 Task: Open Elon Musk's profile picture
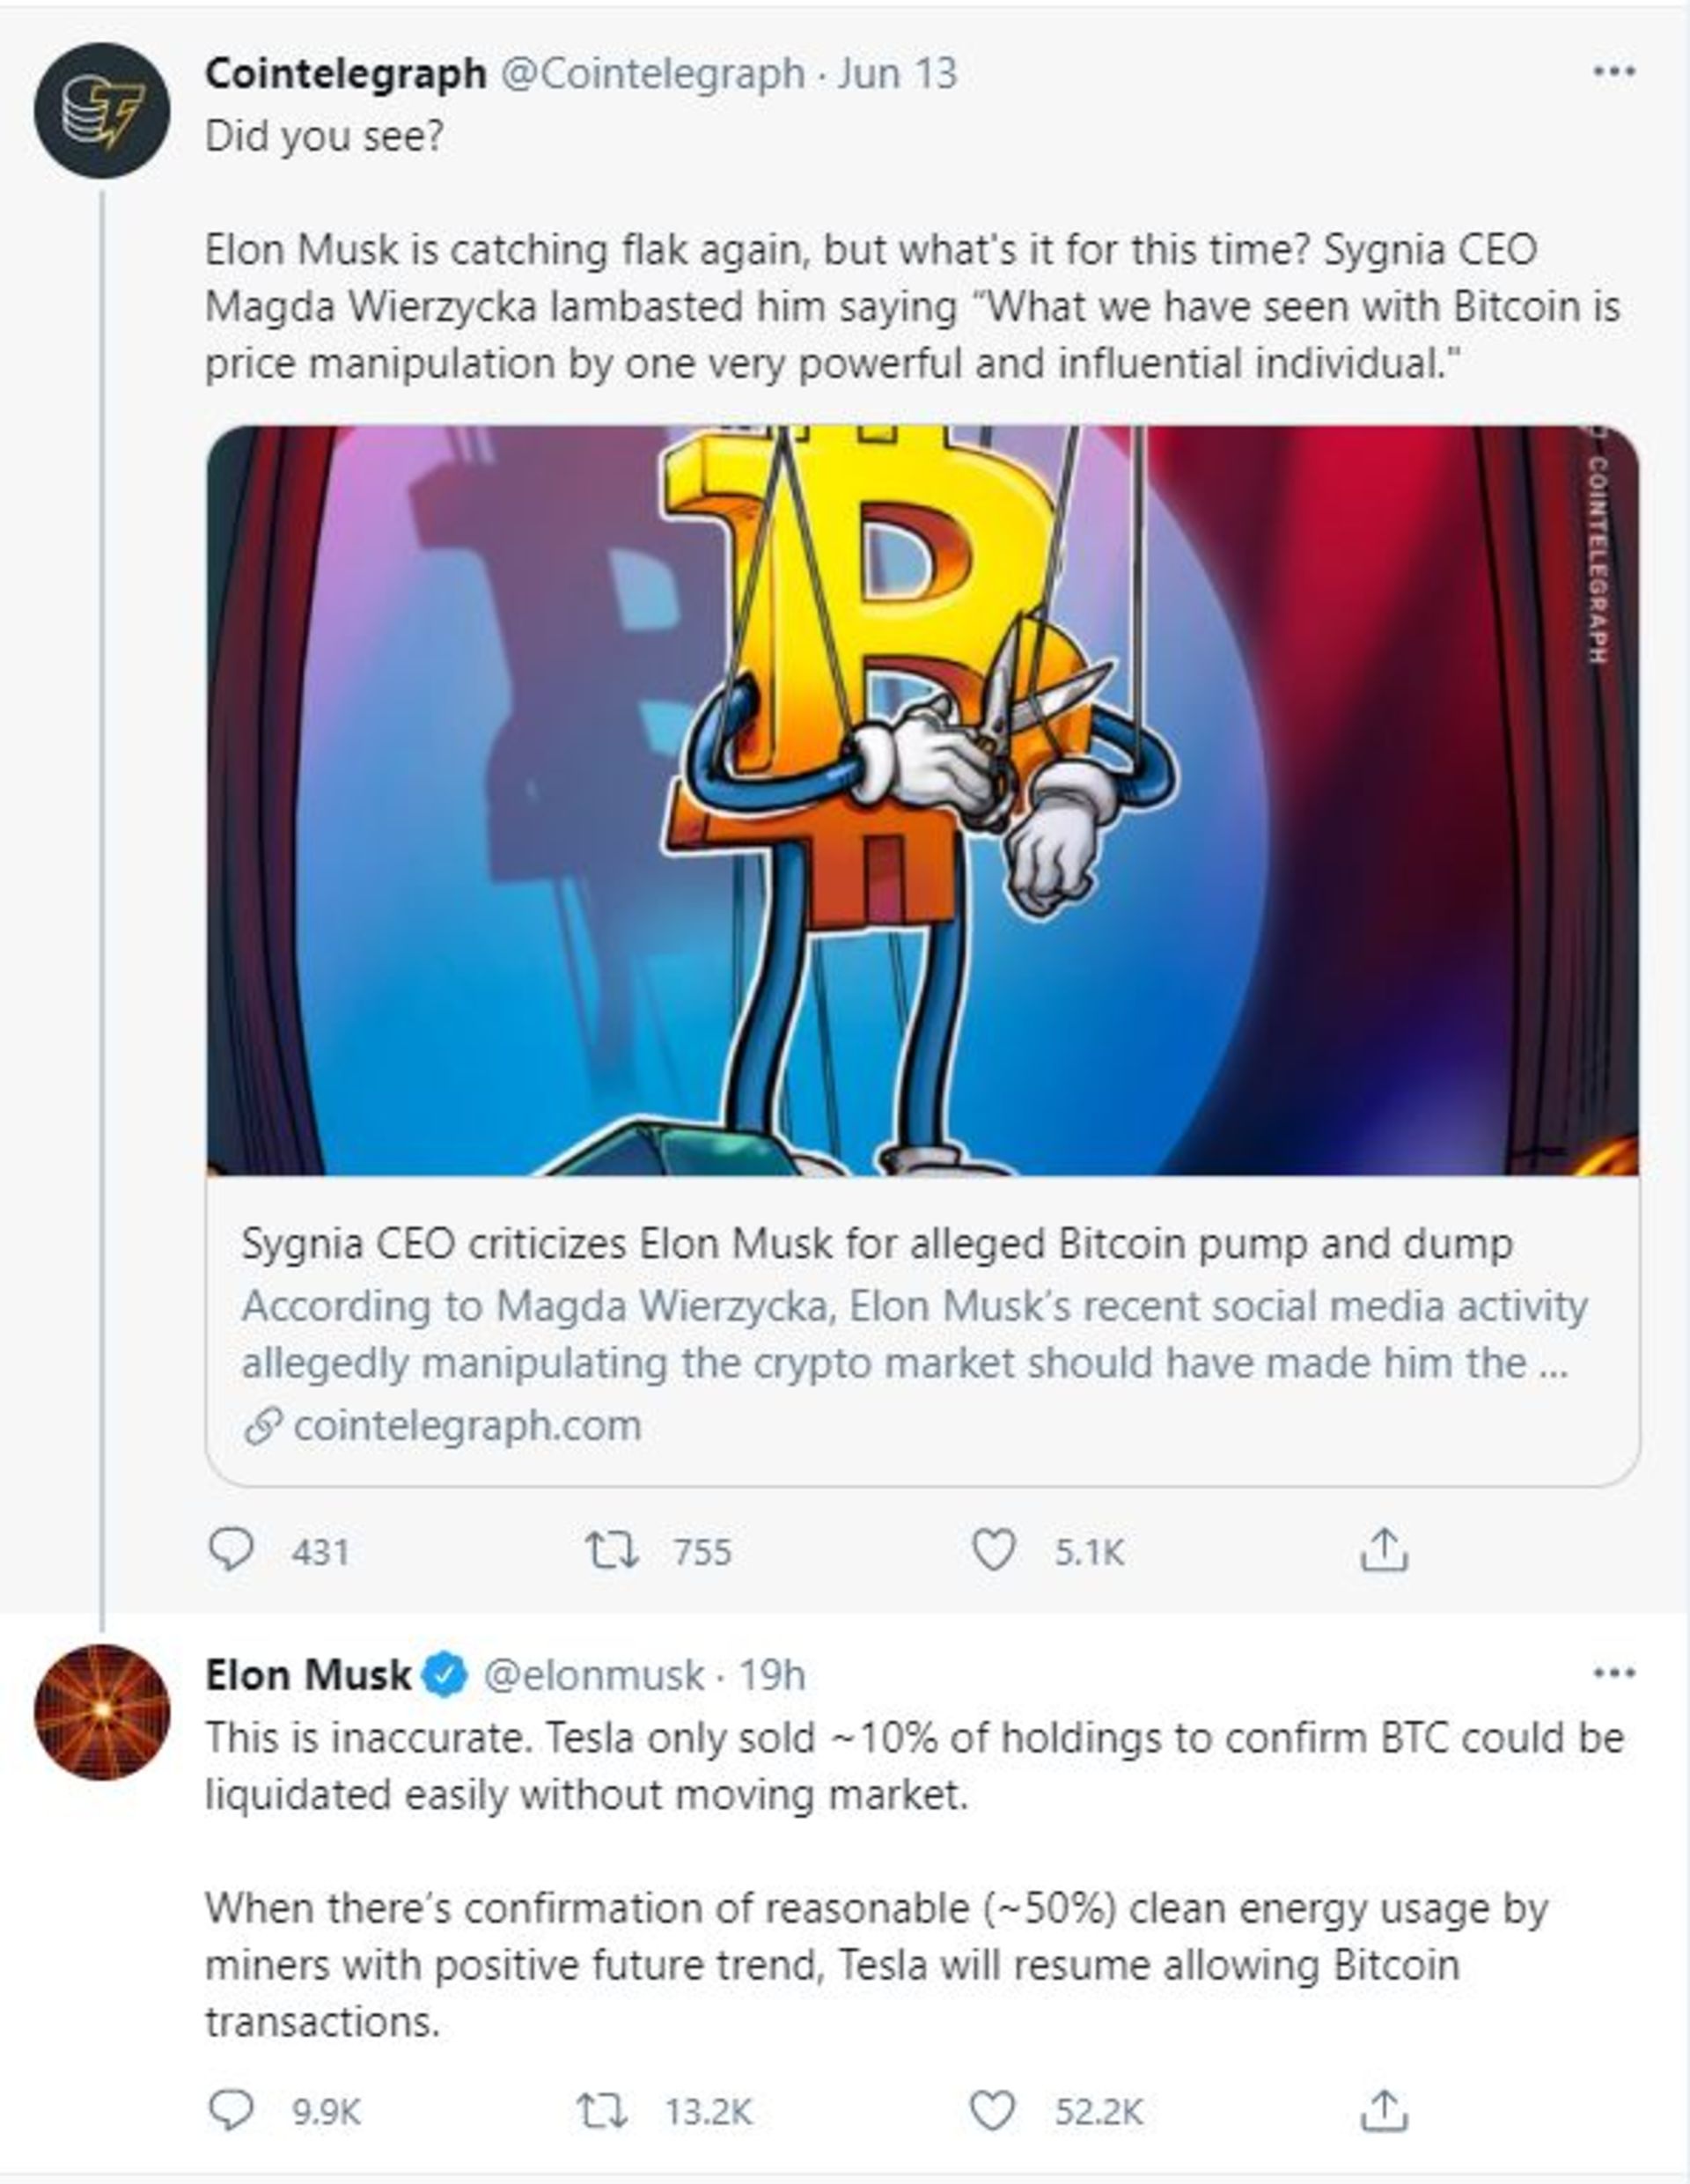tap(102, 1712)
